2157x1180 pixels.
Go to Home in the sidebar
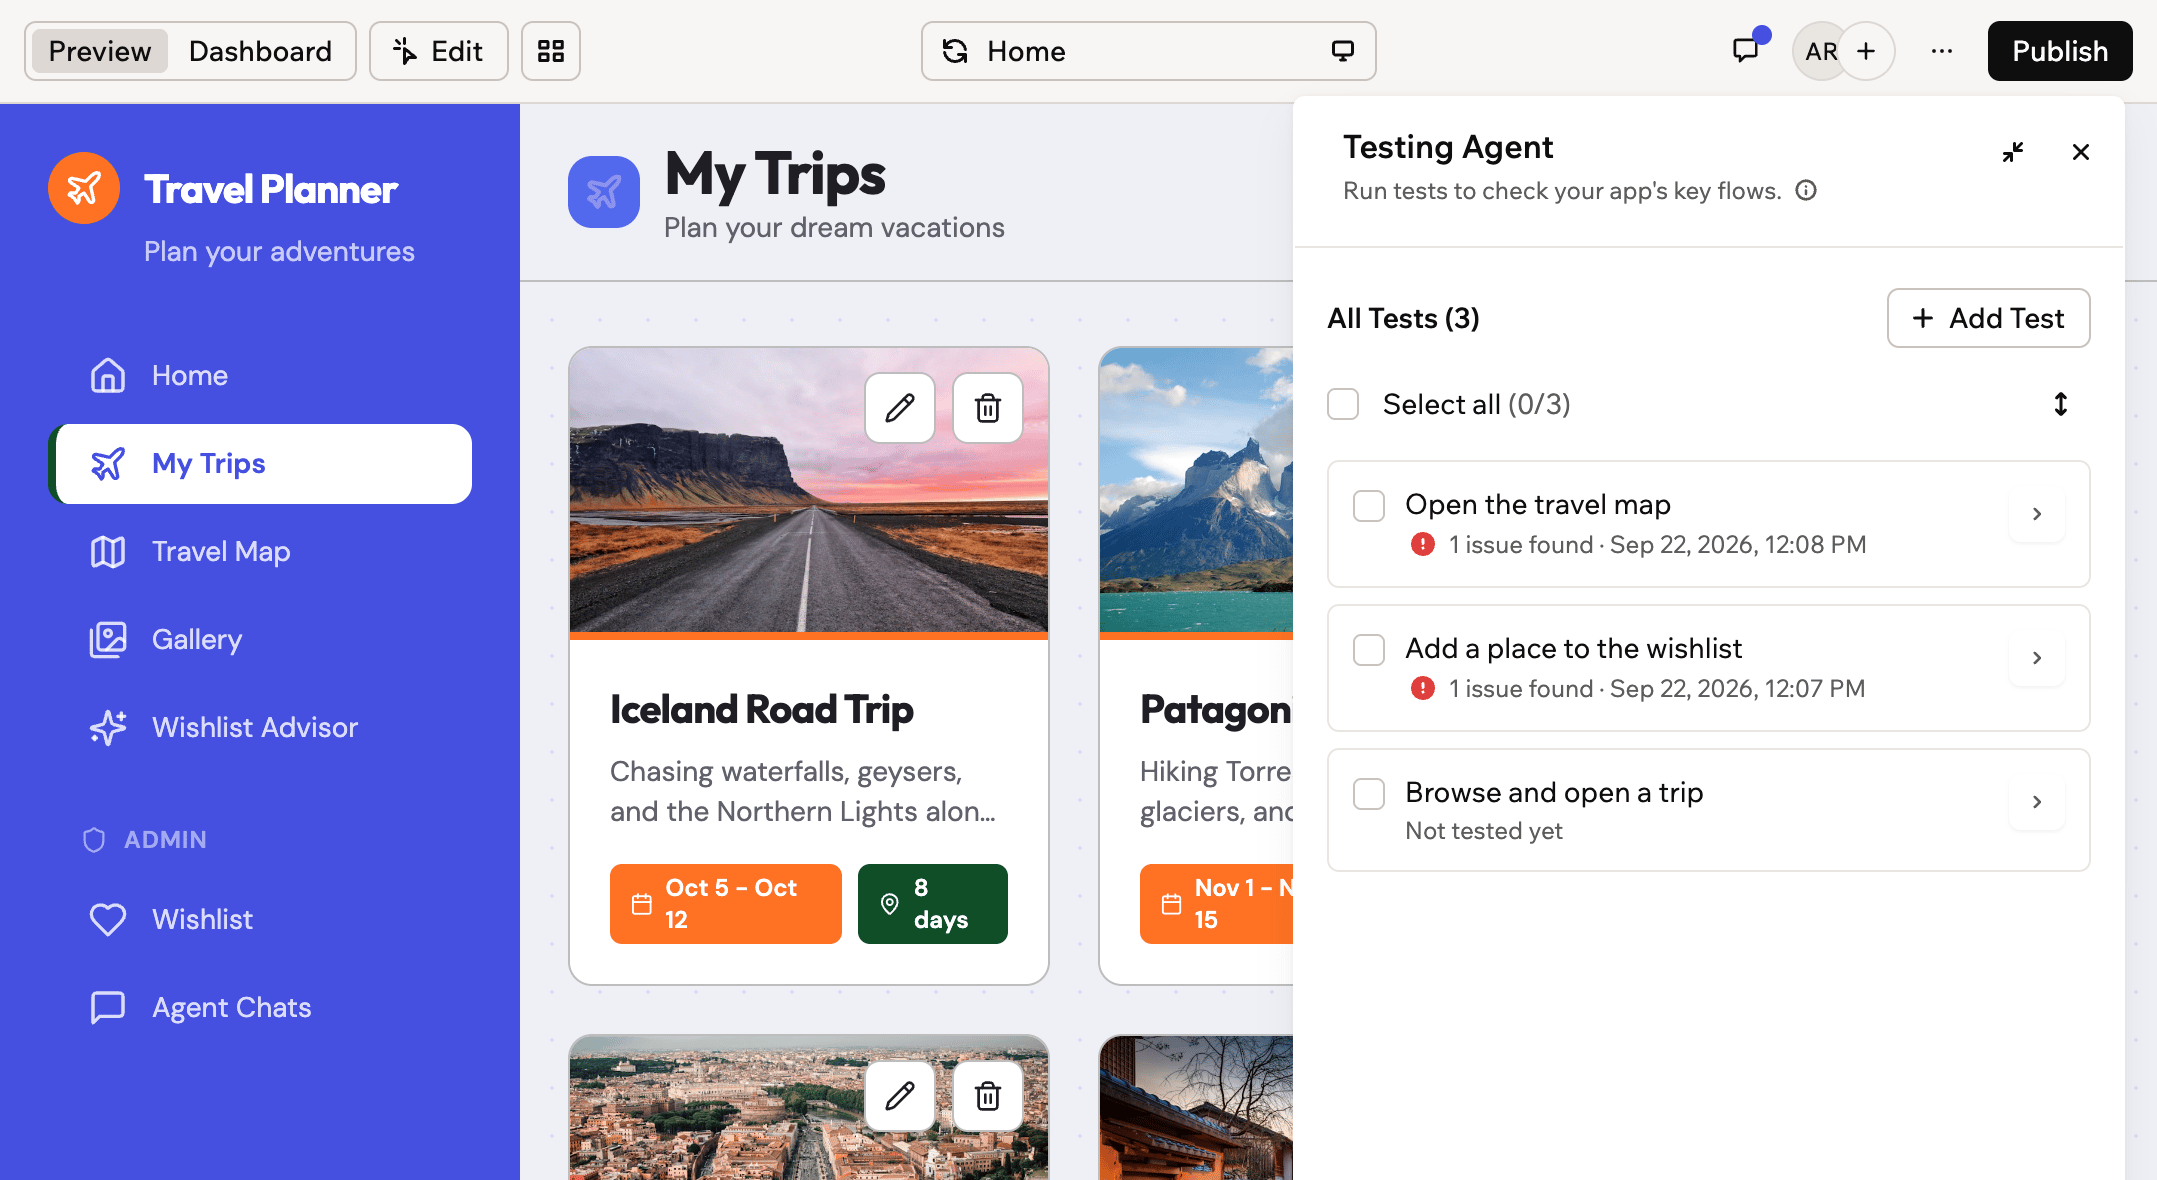point(260,376)
